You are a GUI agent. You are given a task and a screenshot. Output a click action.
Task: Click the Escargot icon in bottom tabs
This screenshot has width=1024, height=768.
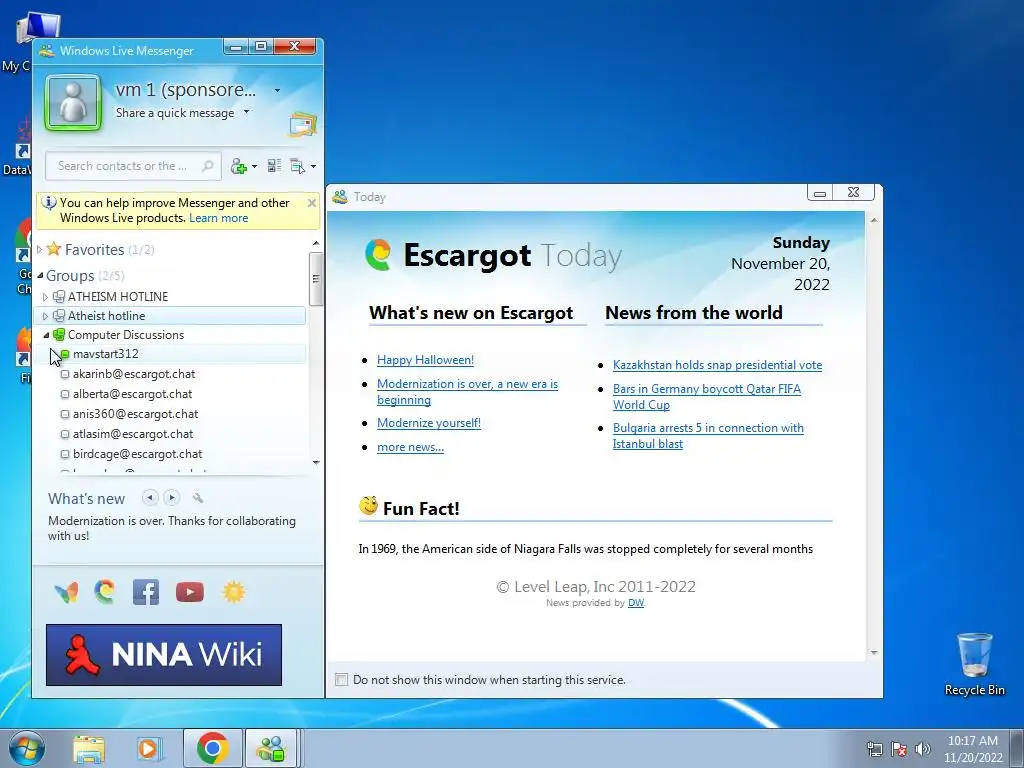click(104, 592)
